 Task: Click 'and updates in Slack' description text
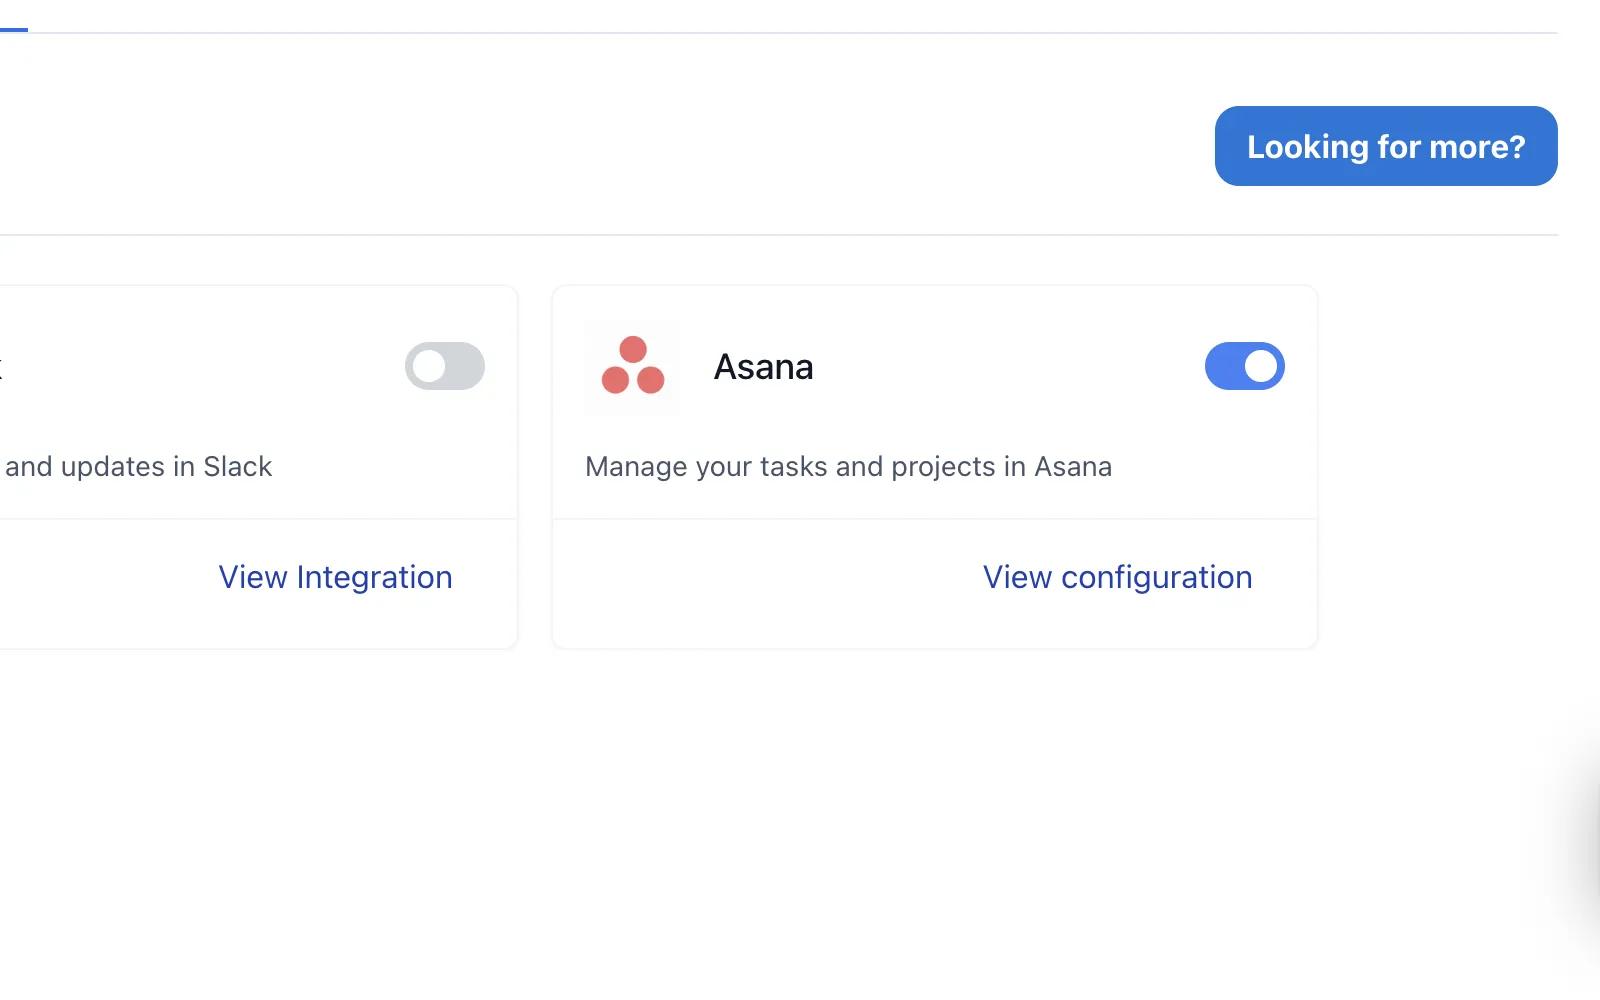138,467
